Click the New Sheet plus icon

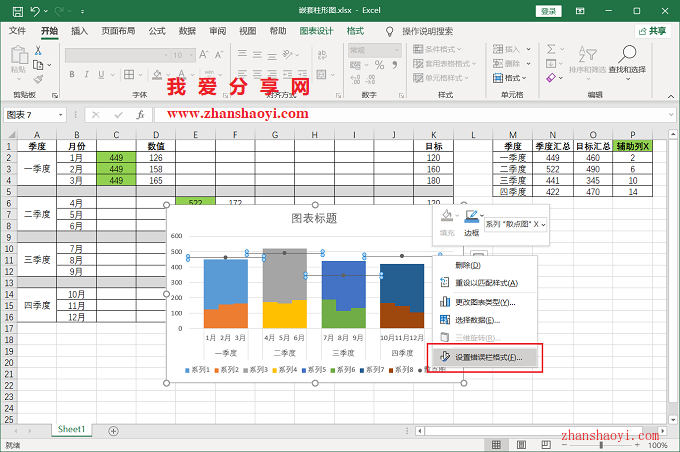pyautogui.click(x=113, y=431)
